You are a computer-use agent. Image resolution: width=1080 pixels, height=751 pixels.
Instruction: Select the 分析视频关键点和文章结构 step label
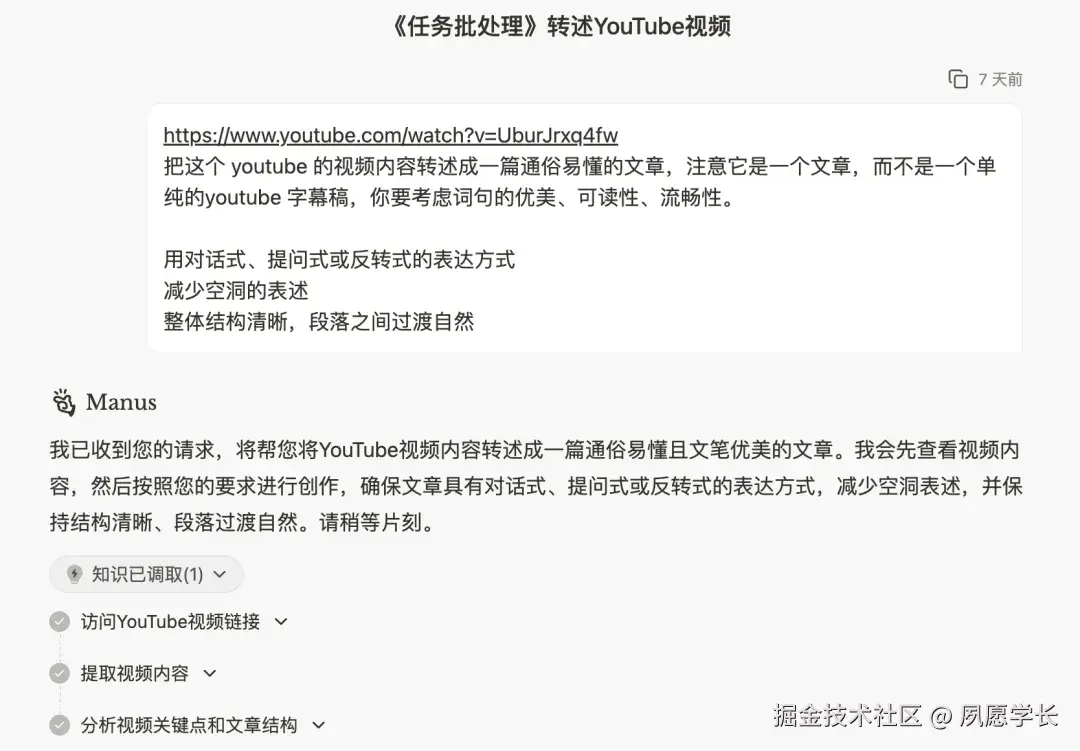189,725
